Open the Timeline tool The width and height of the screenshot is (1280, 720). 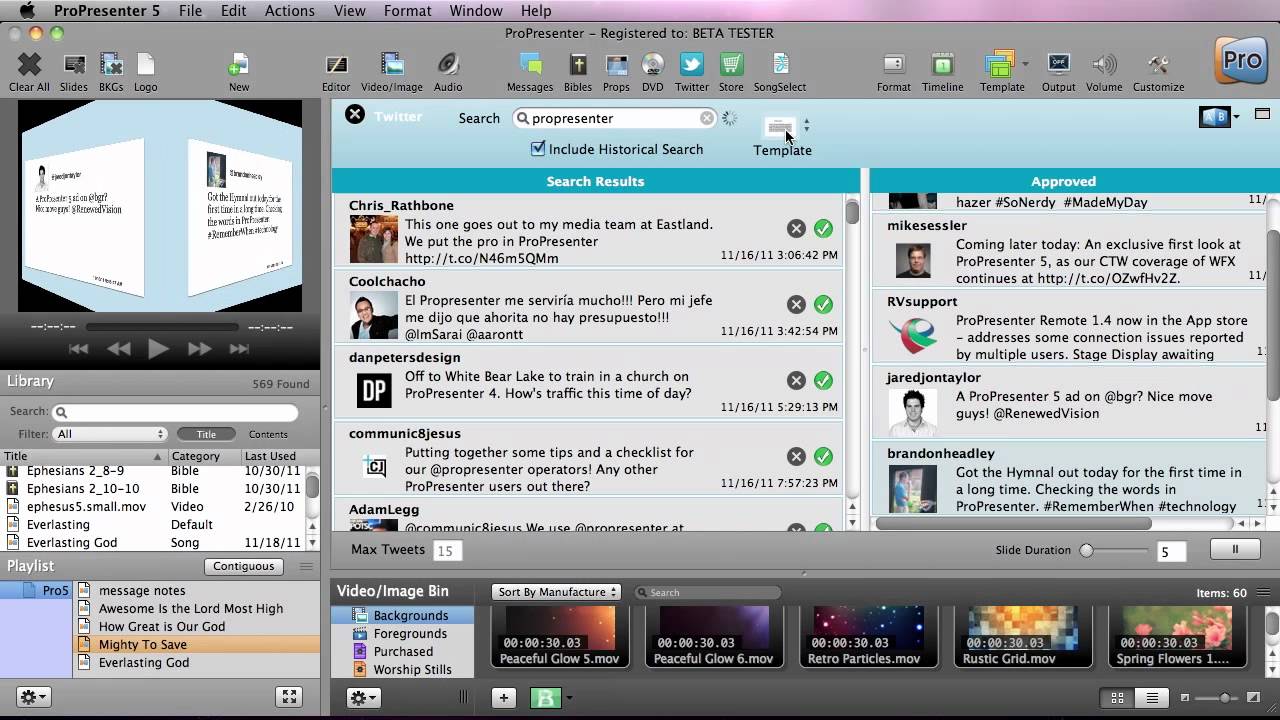pyautogui.click(x=943, y=66)
